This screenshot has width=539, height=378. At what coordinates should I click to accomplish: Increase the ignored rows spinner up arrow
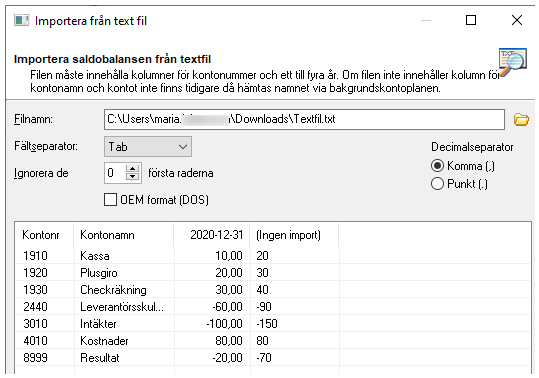(133, 168)
